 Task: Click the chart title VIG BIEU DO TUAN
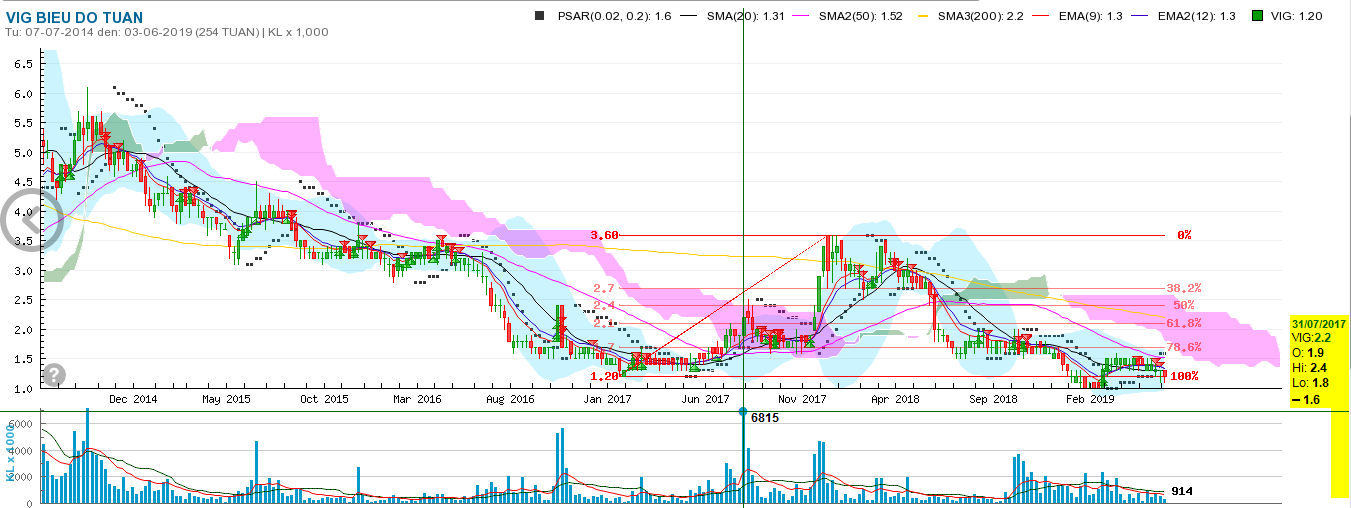click(x=73, y=17)
